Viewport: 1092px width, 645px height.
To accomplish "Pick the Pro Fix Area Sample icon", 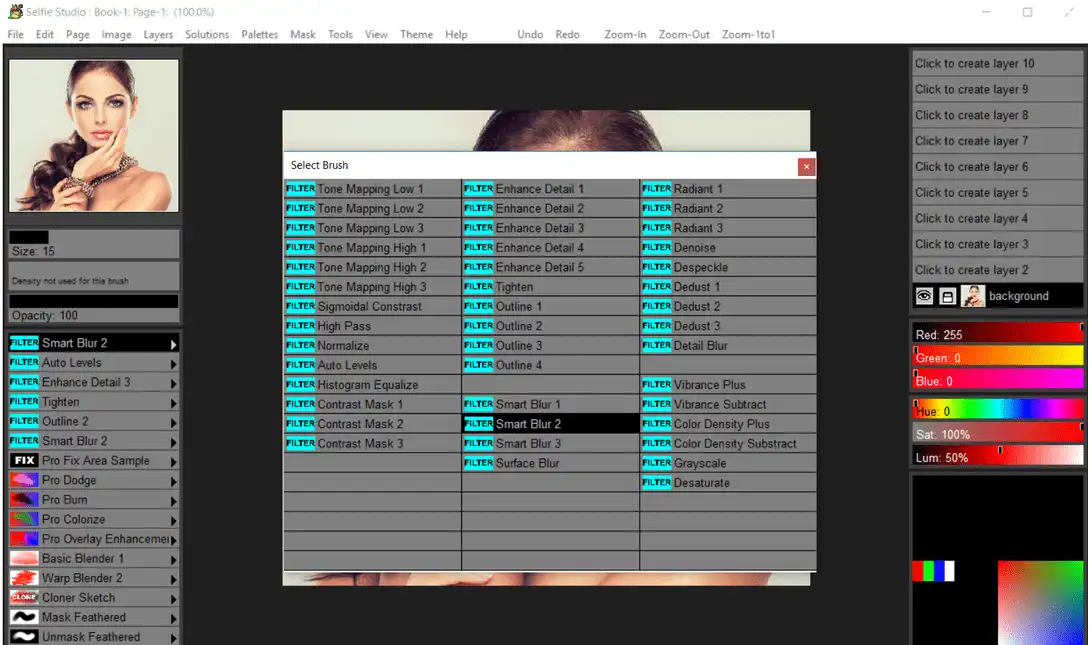I will (24, 461).
